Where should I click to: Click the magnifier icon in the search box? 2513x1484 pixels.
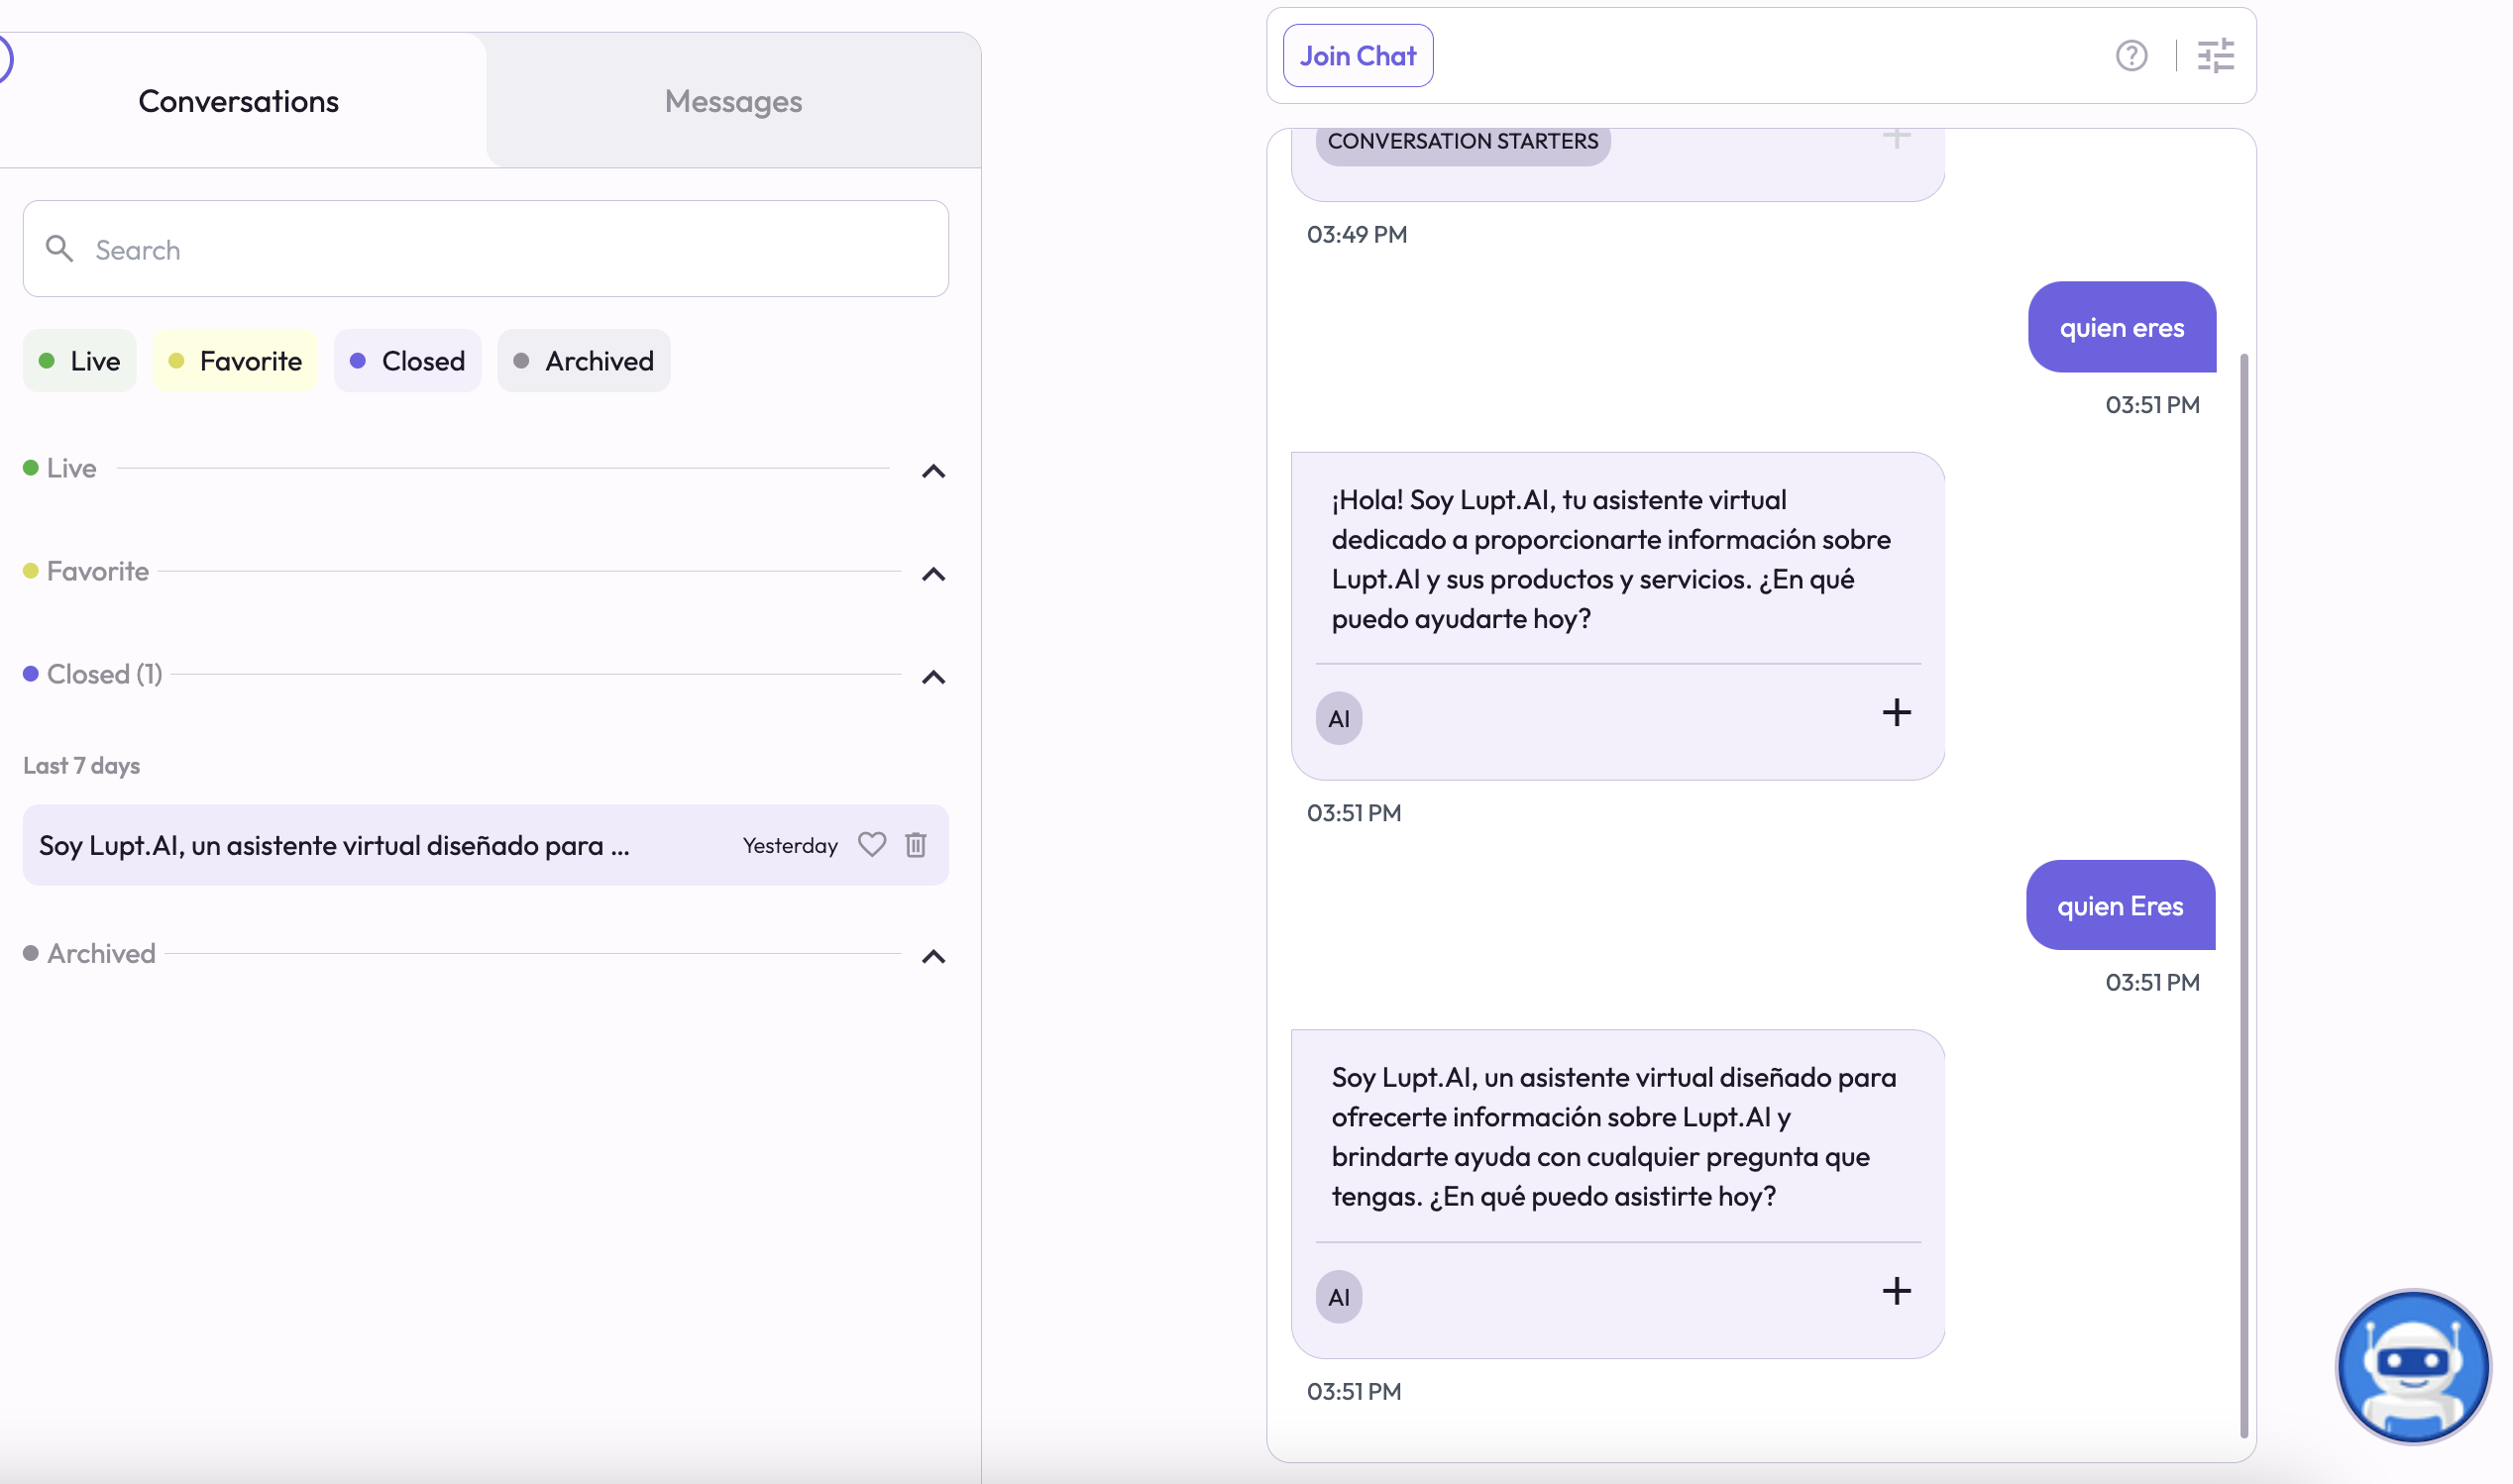[x=60, y=249]
